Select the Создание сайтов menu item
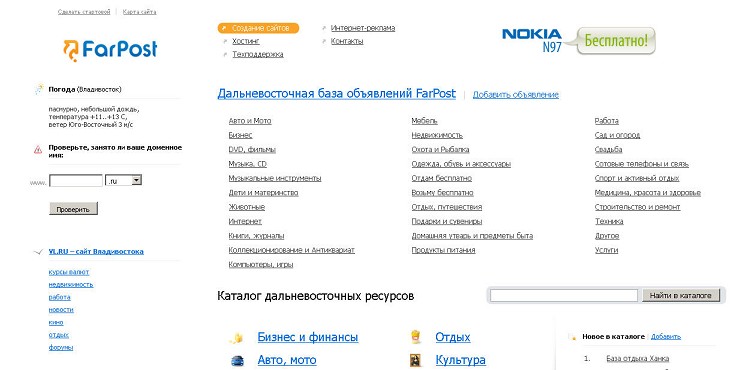743x370 pixels. pos(258,28)
